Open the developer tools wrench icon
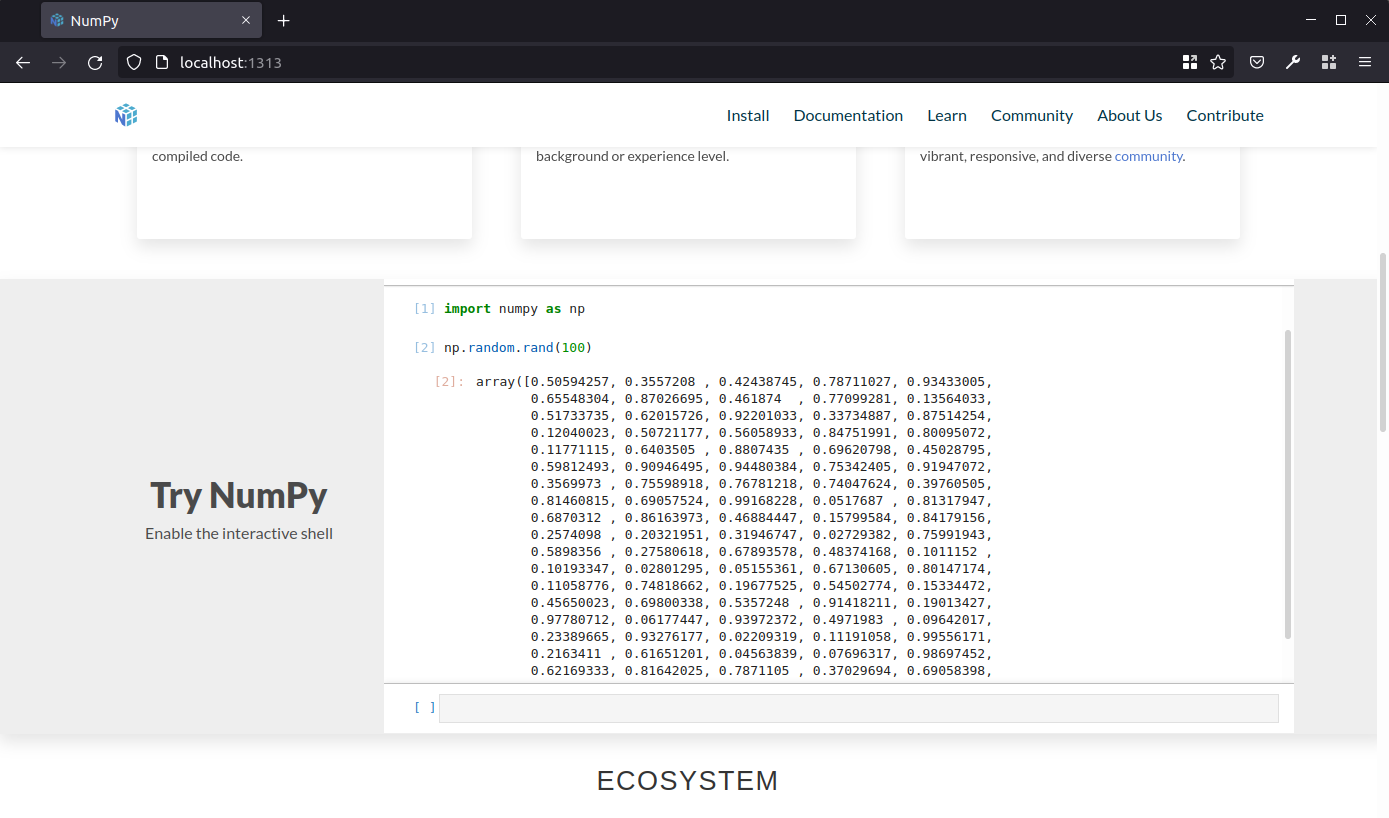The image size is (1389, 818). coord(1293,62)
